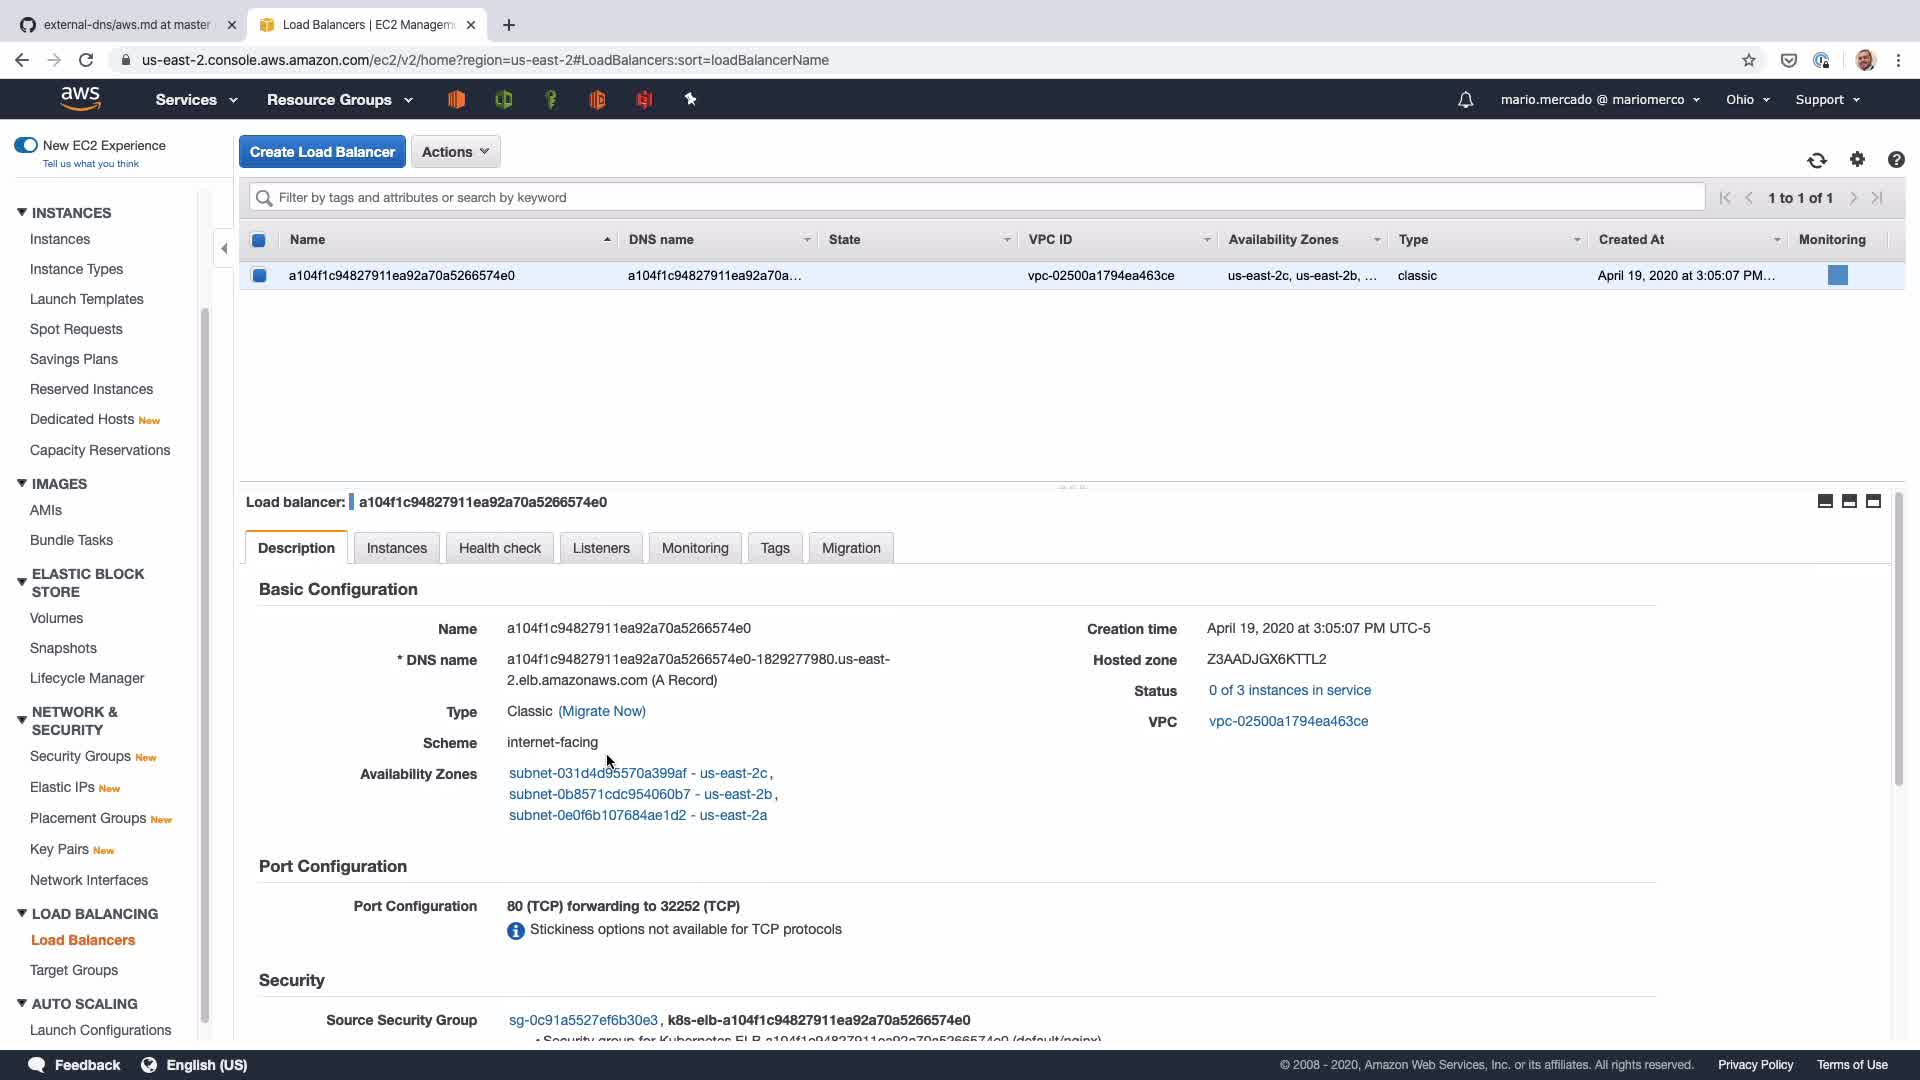Click the pin shortcut icon in navbar
Image resolution: width=1920 pixels, height=1080 pixels.
click(x=690, y=99)
